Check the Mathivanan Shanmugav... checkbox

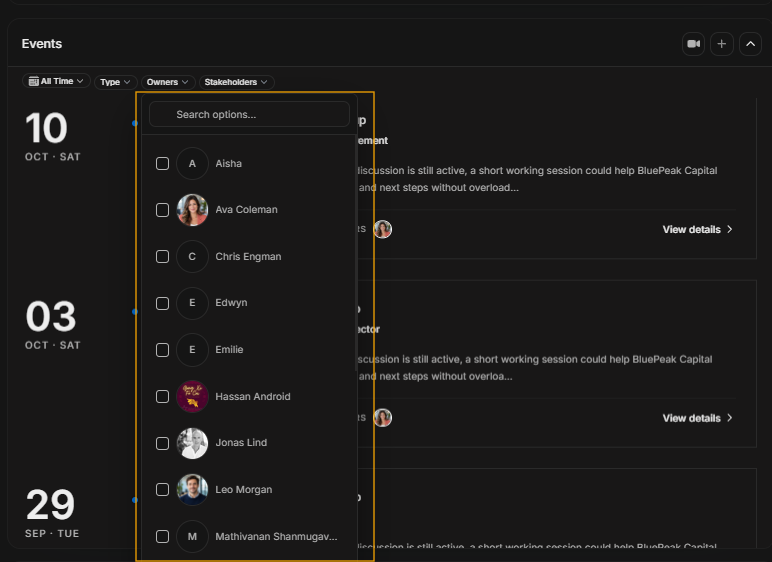(162, 536)
